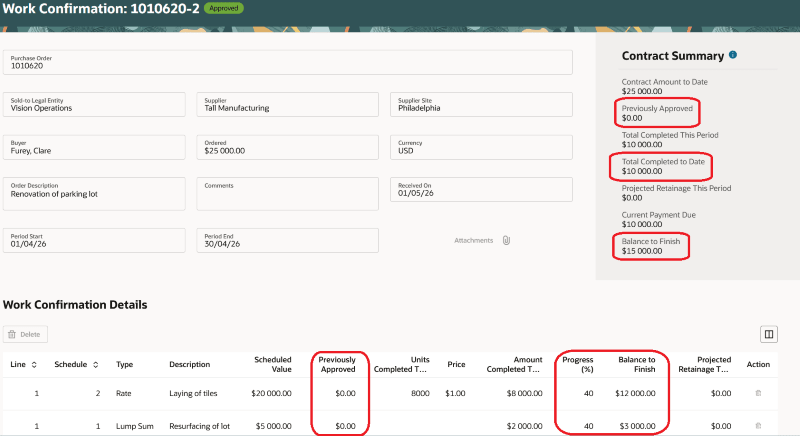Select the Buyer field Furey, Clare
The image size is (800, 436).
[94, 147]
